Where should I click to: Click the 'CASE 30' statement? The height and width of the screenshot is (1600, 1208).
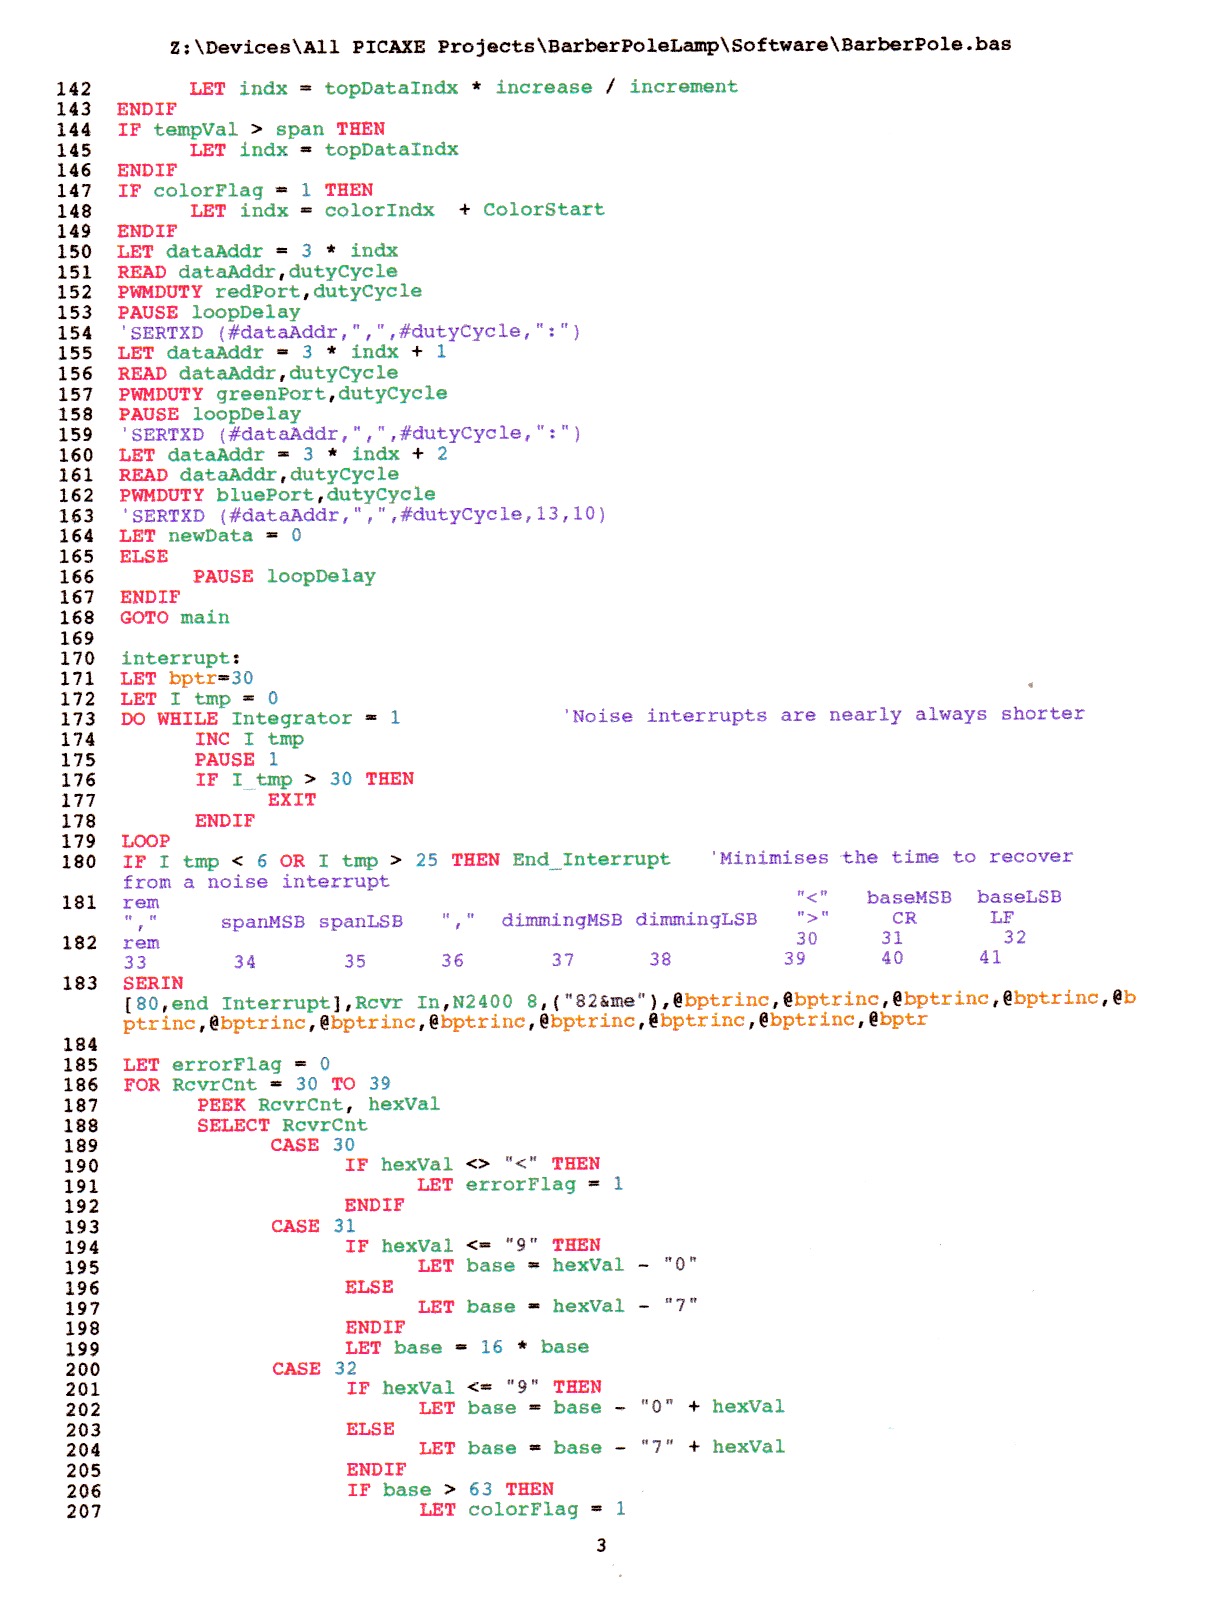point(312,1145)
